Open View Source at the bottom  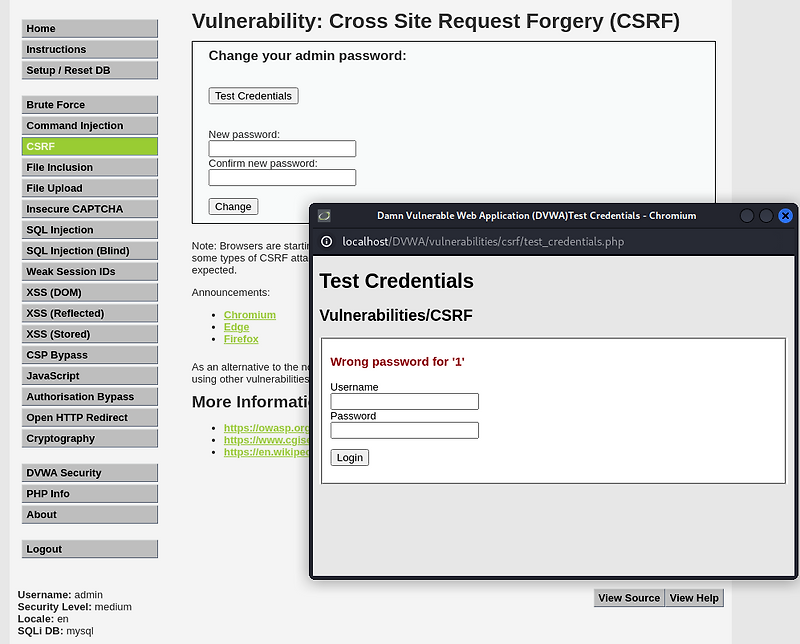629,597
